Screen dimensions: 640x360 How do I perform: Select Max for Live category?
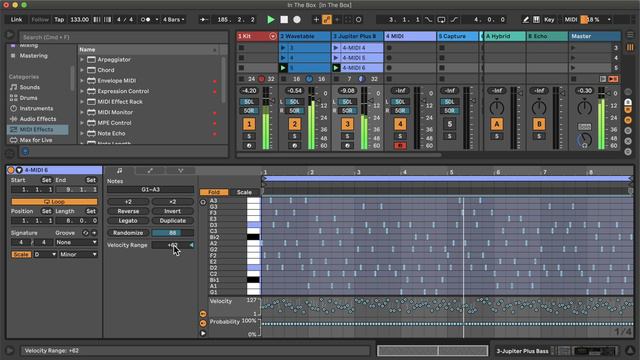36,140
